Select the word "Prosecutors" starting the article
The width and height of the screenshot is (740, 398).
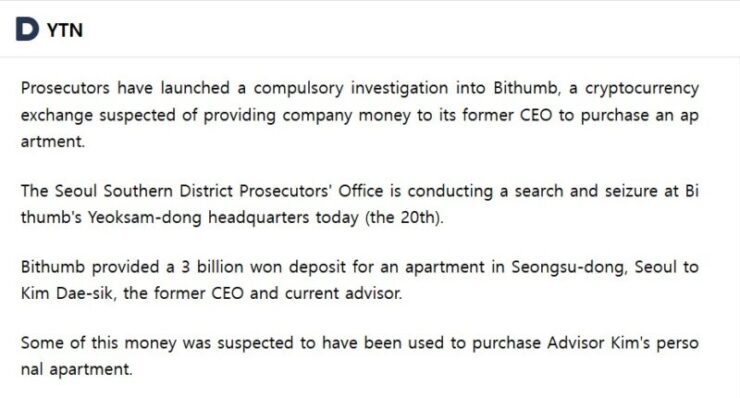[x=65, y=88]
